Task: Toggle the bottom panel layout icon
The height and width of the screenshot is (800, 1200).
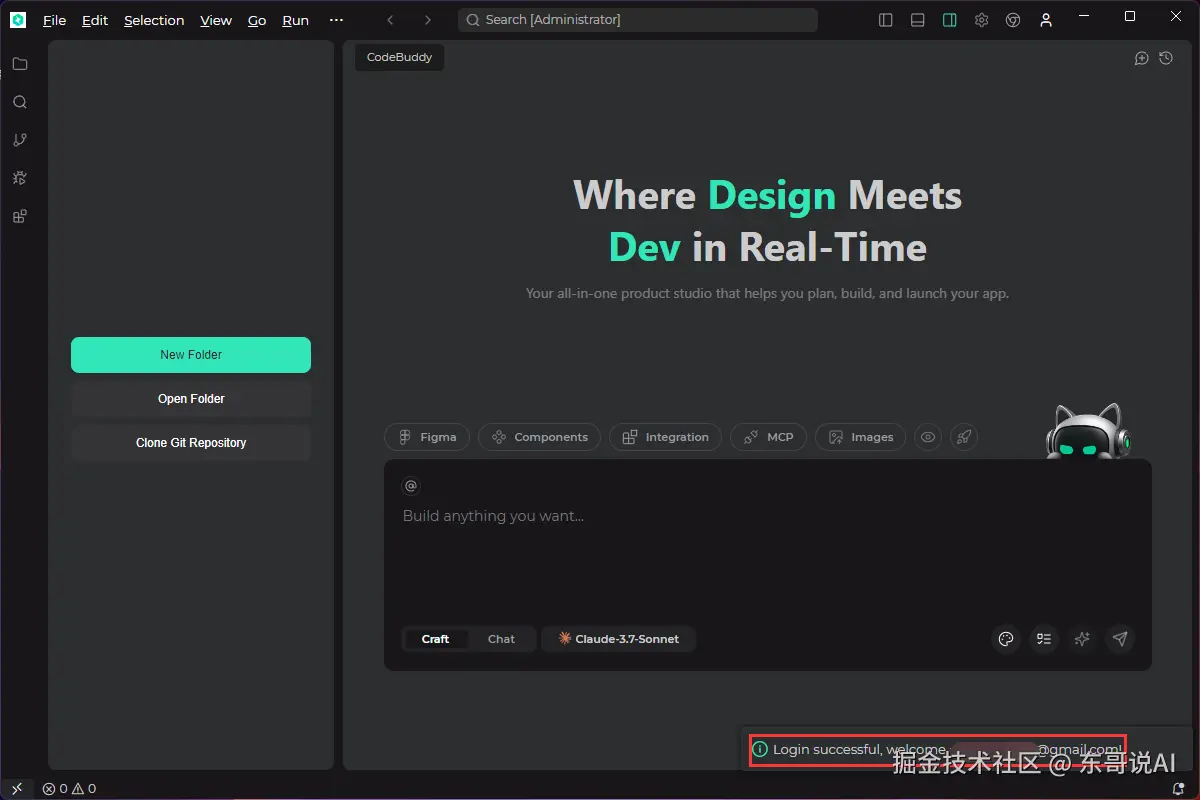Action: click(x=917, y=20)
